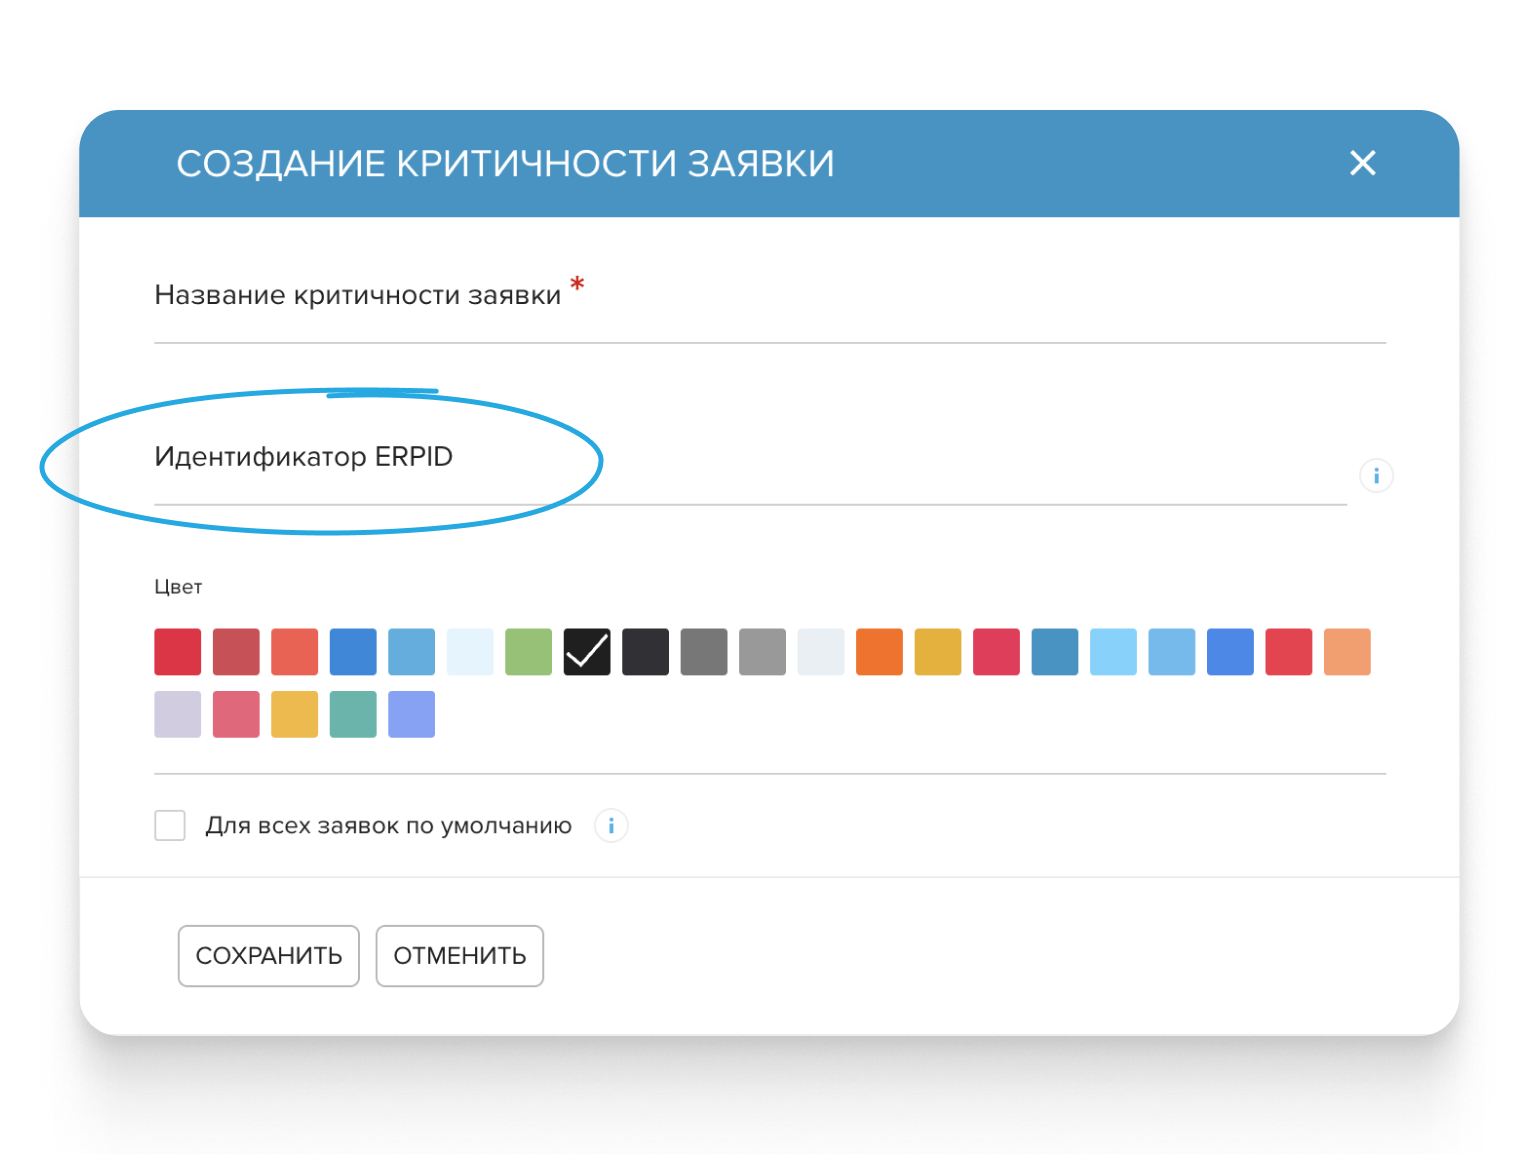Pick the peach swatch ending first row

[x=1347, y=652]
